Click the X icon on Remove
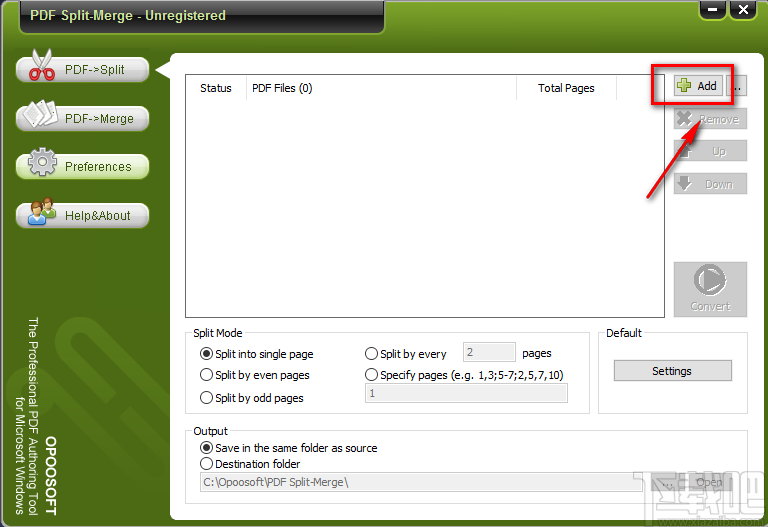Screen dimensions: 768x527 pos(684,119)
